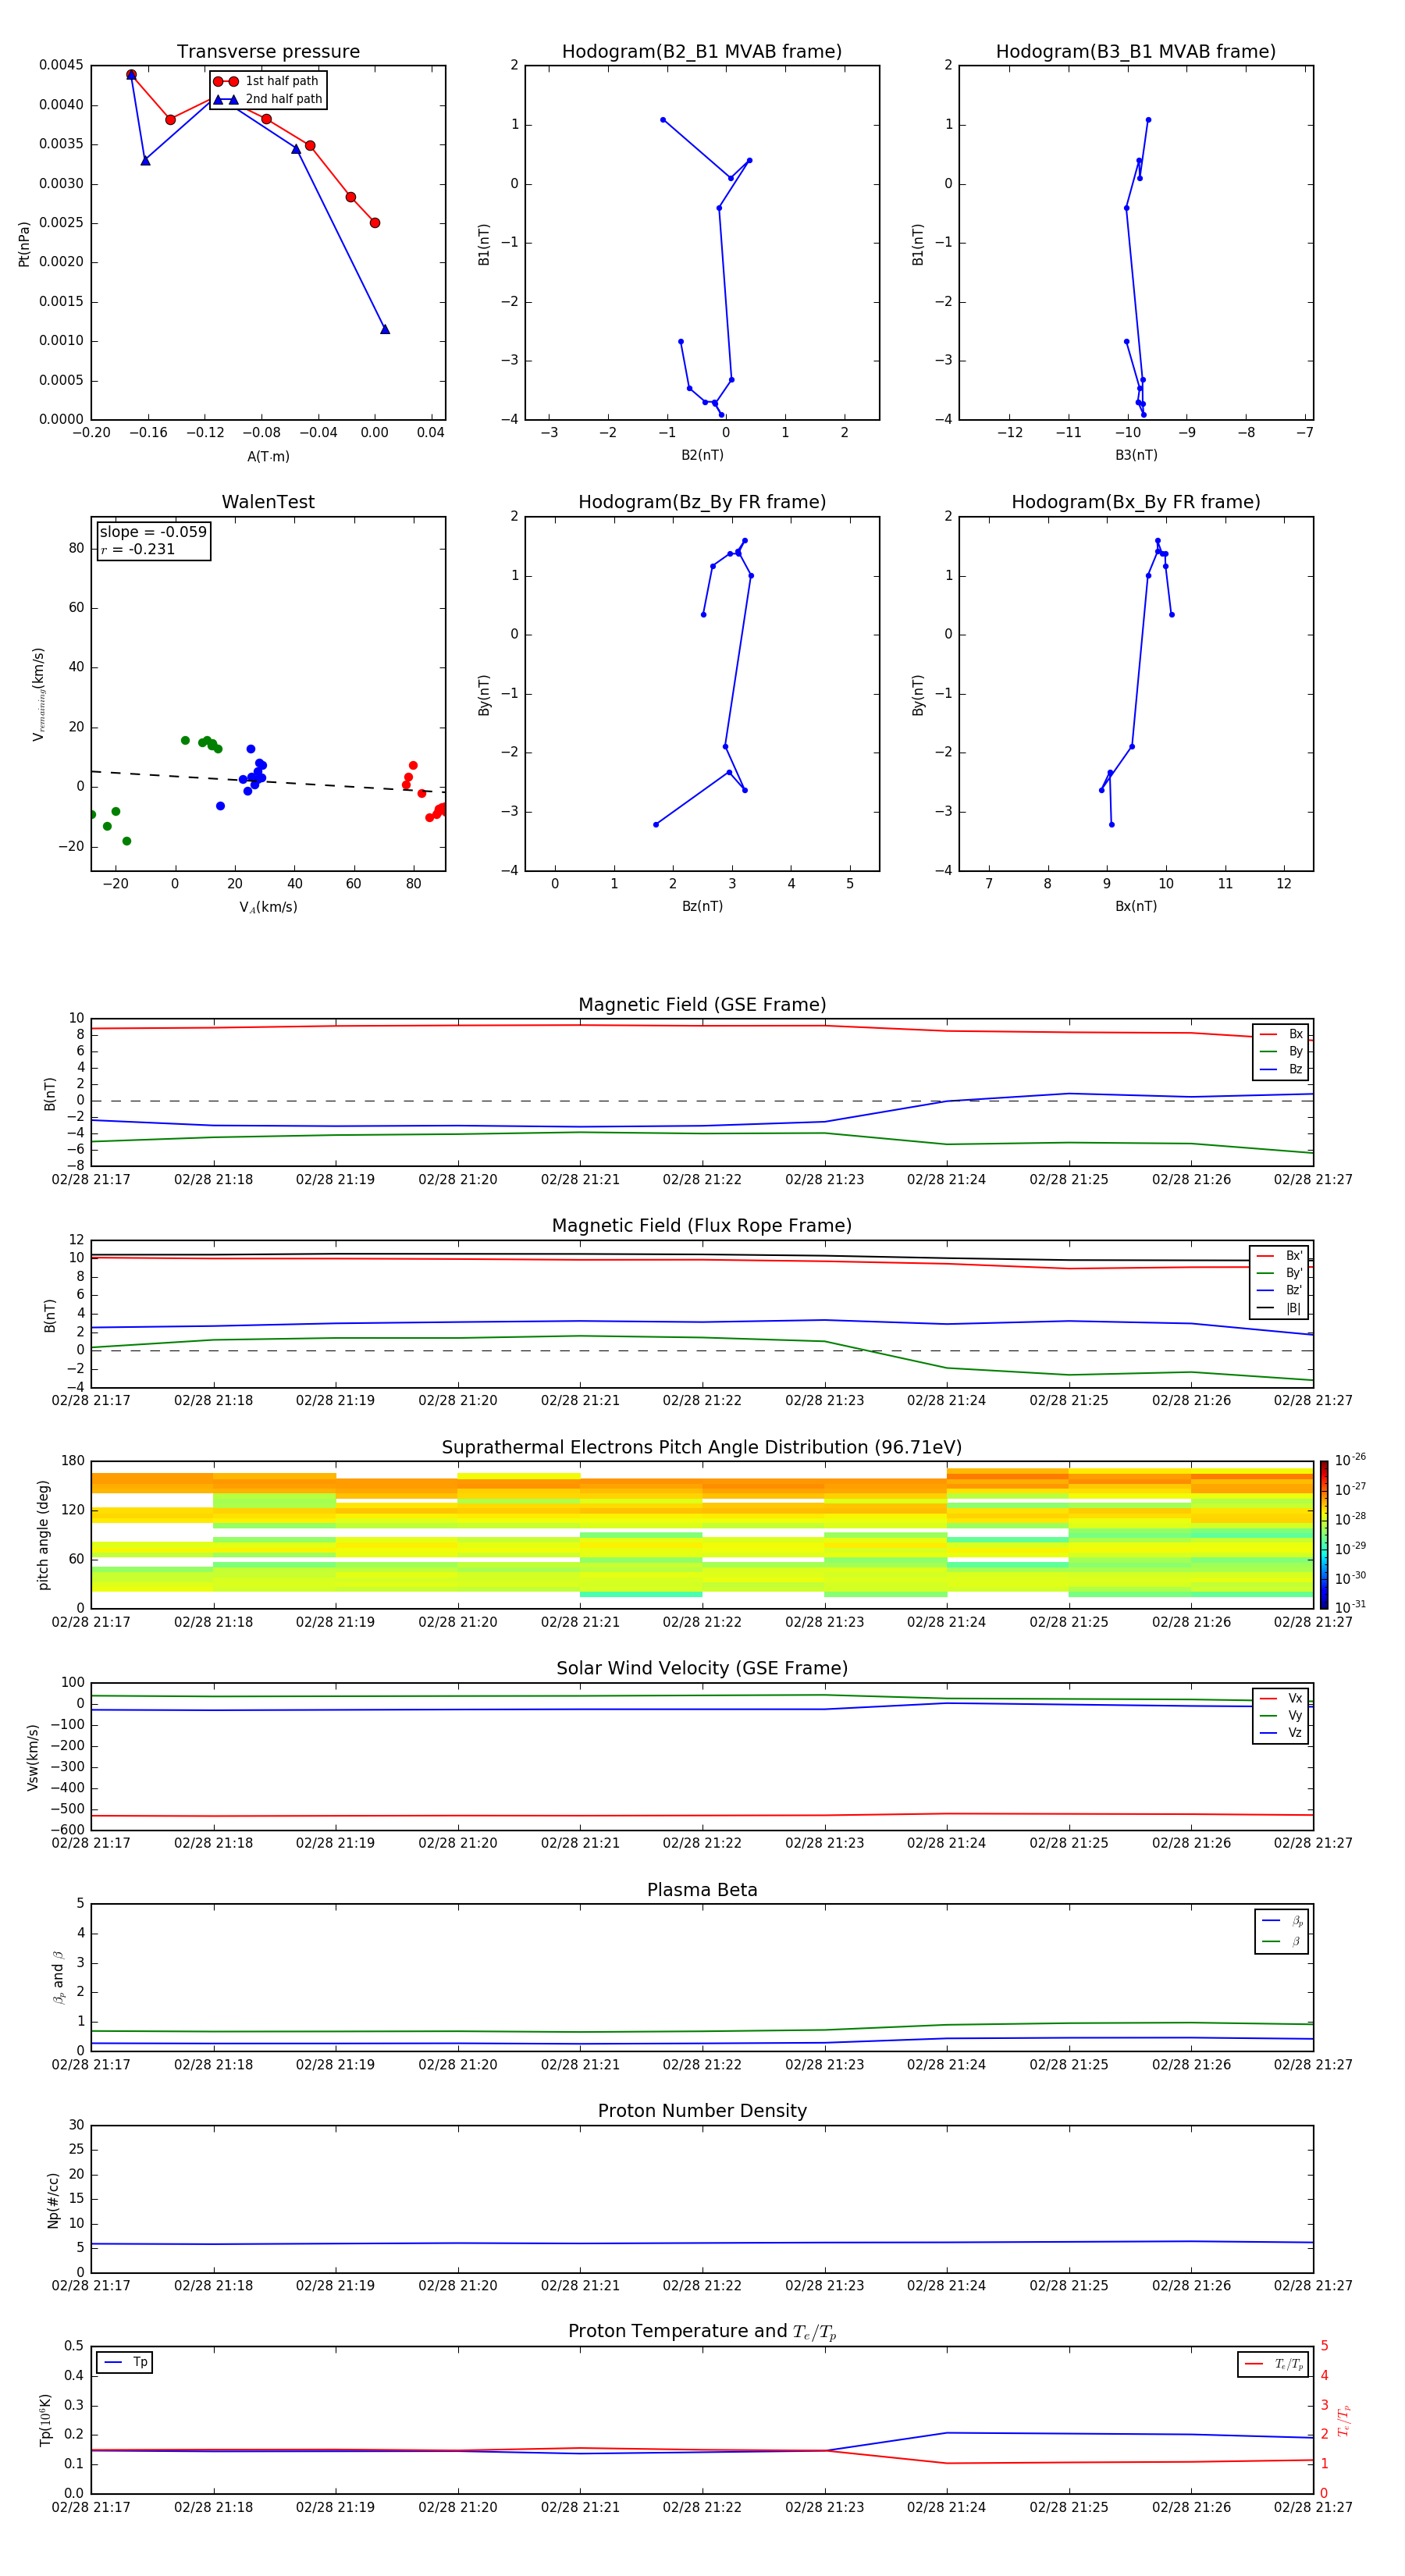Click the 'V_A(km/s)' axis label in WalenTest
This screenshot has height=2576, width=1405.
click(268, 907)
